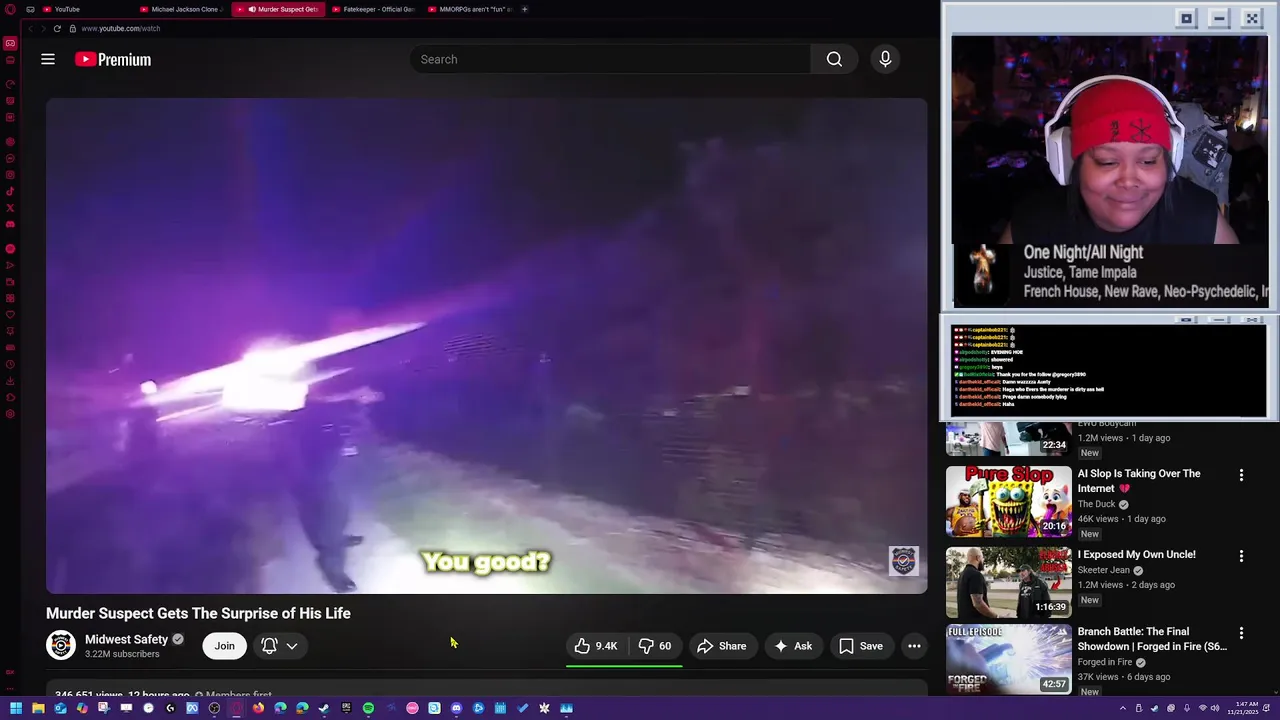Open TikTok in Opera sidebar

10,191
